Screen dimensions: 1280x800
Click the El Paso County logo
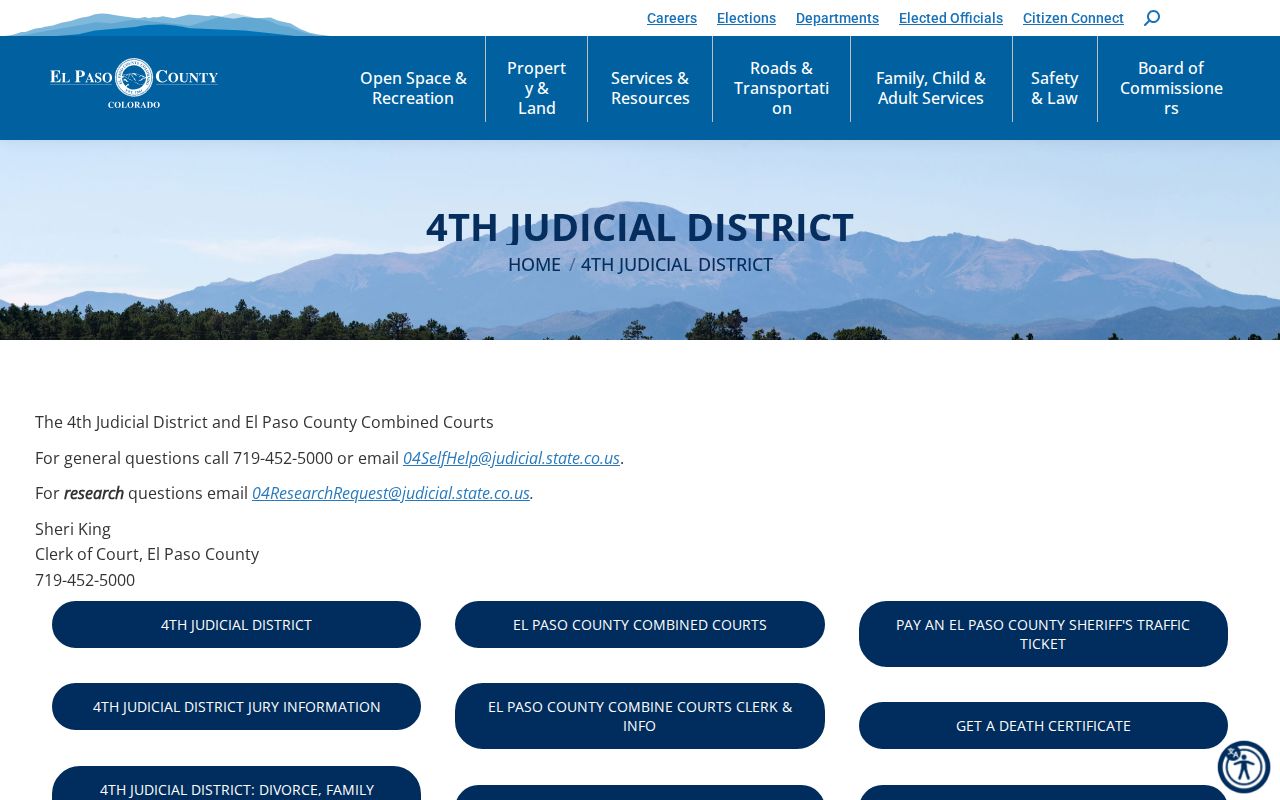(134, 83)
